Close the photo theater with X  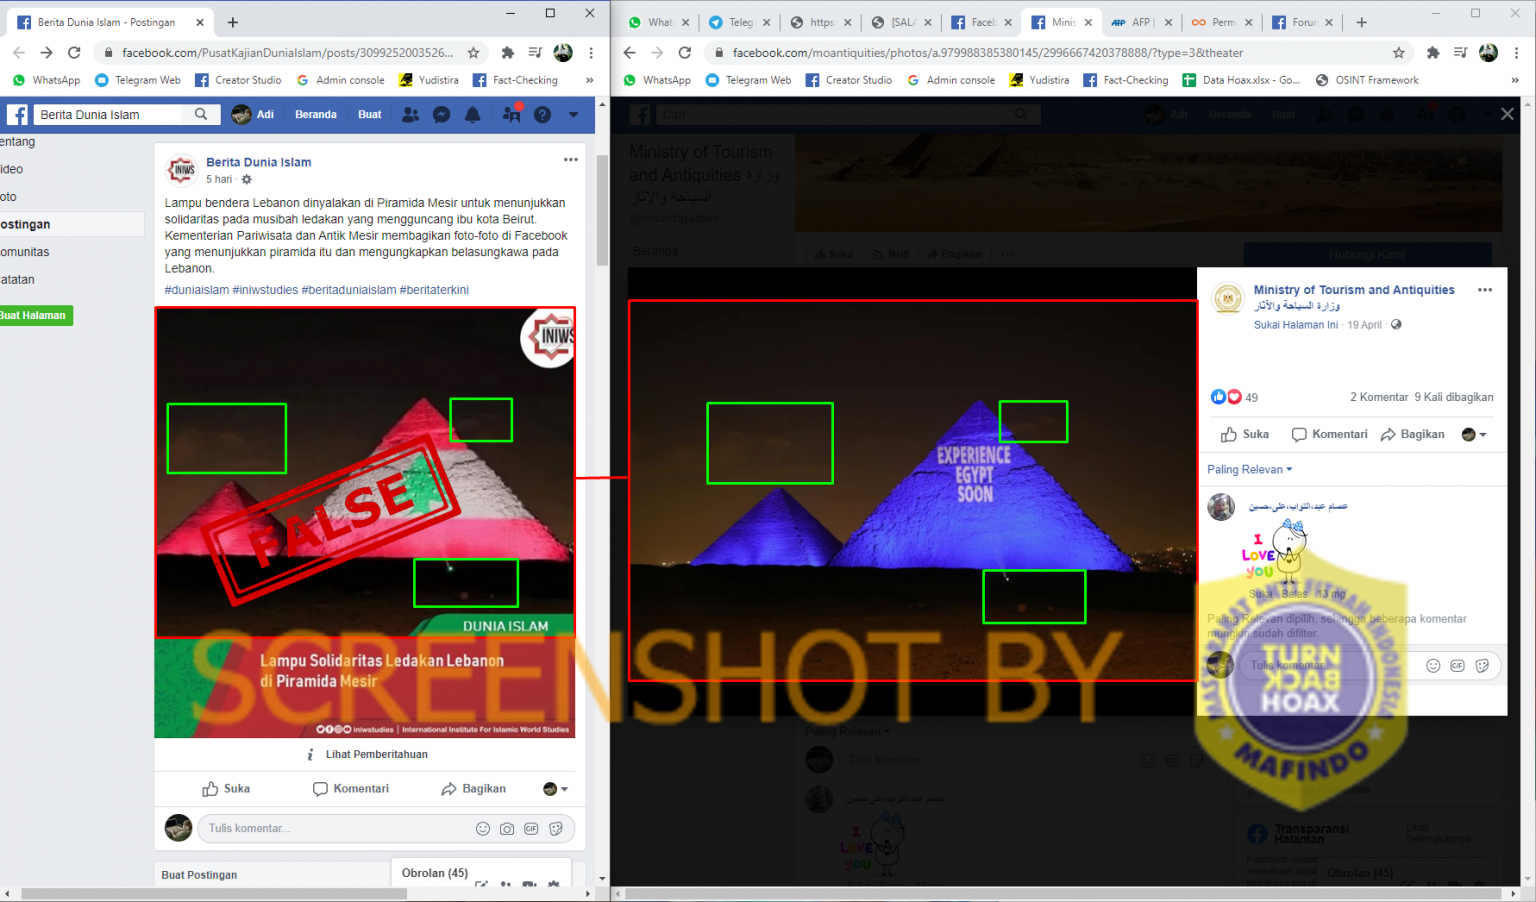coord(1507,114)
